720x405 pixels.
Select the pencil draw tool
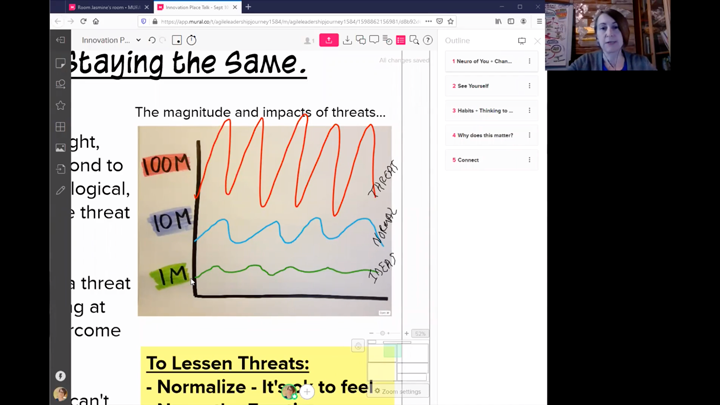(x=60, y=190)
